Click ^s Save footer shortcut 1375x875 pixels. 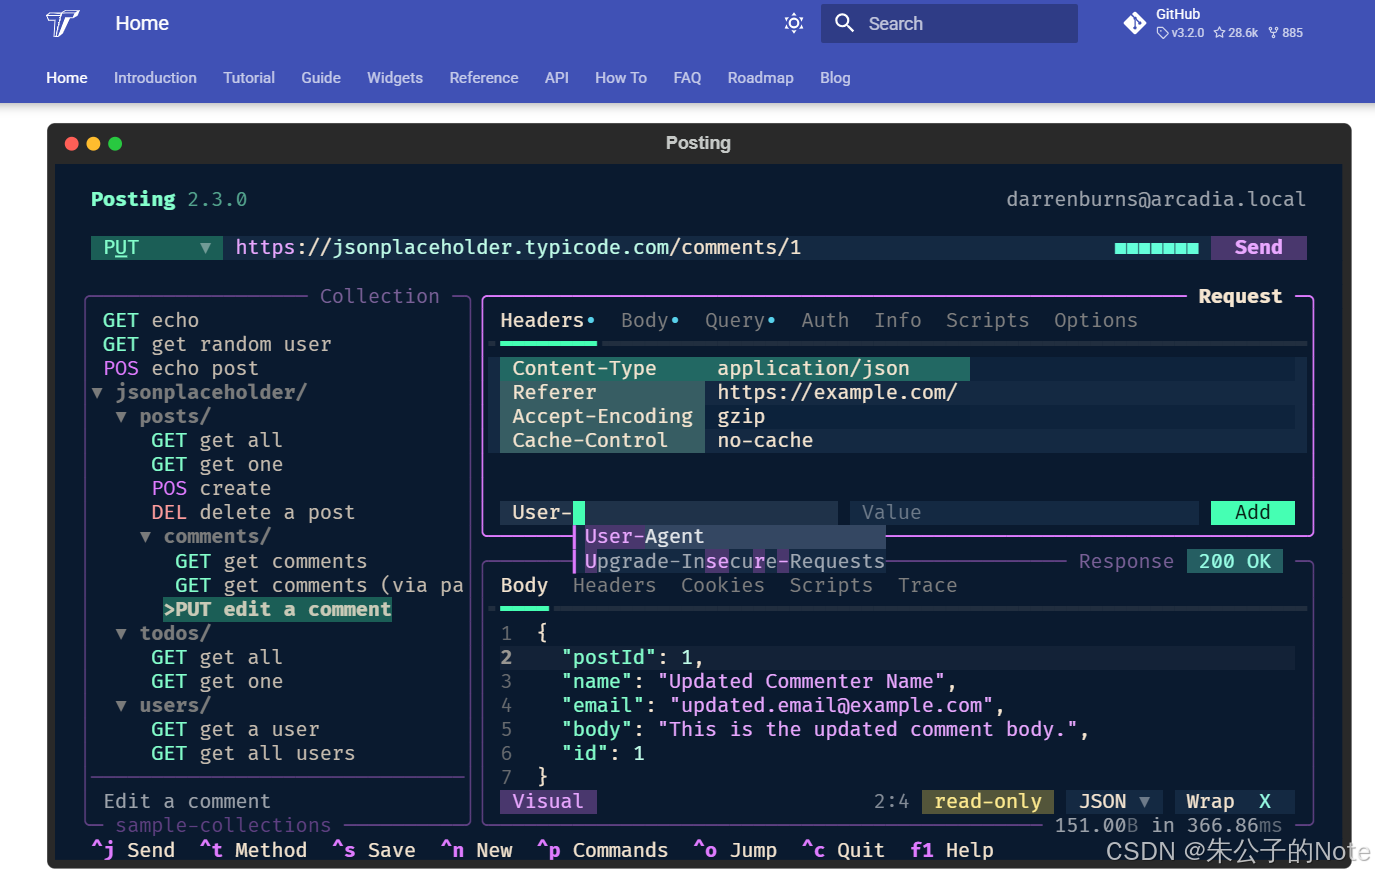[x=374, y=850]
